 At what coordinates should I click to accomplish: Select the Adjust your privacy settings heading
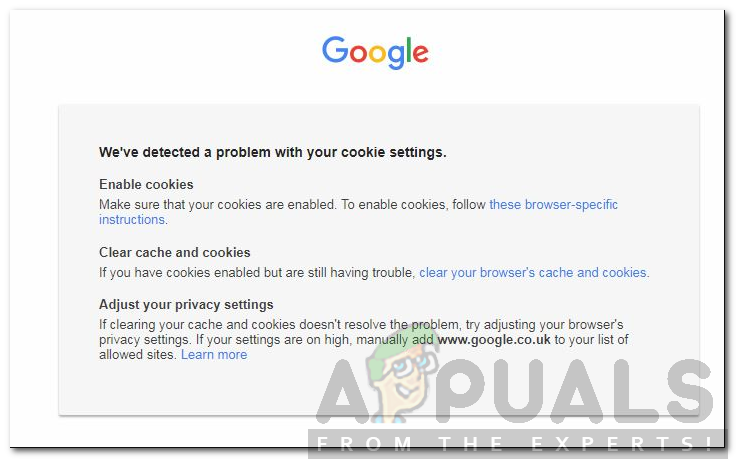coord(186,304)
